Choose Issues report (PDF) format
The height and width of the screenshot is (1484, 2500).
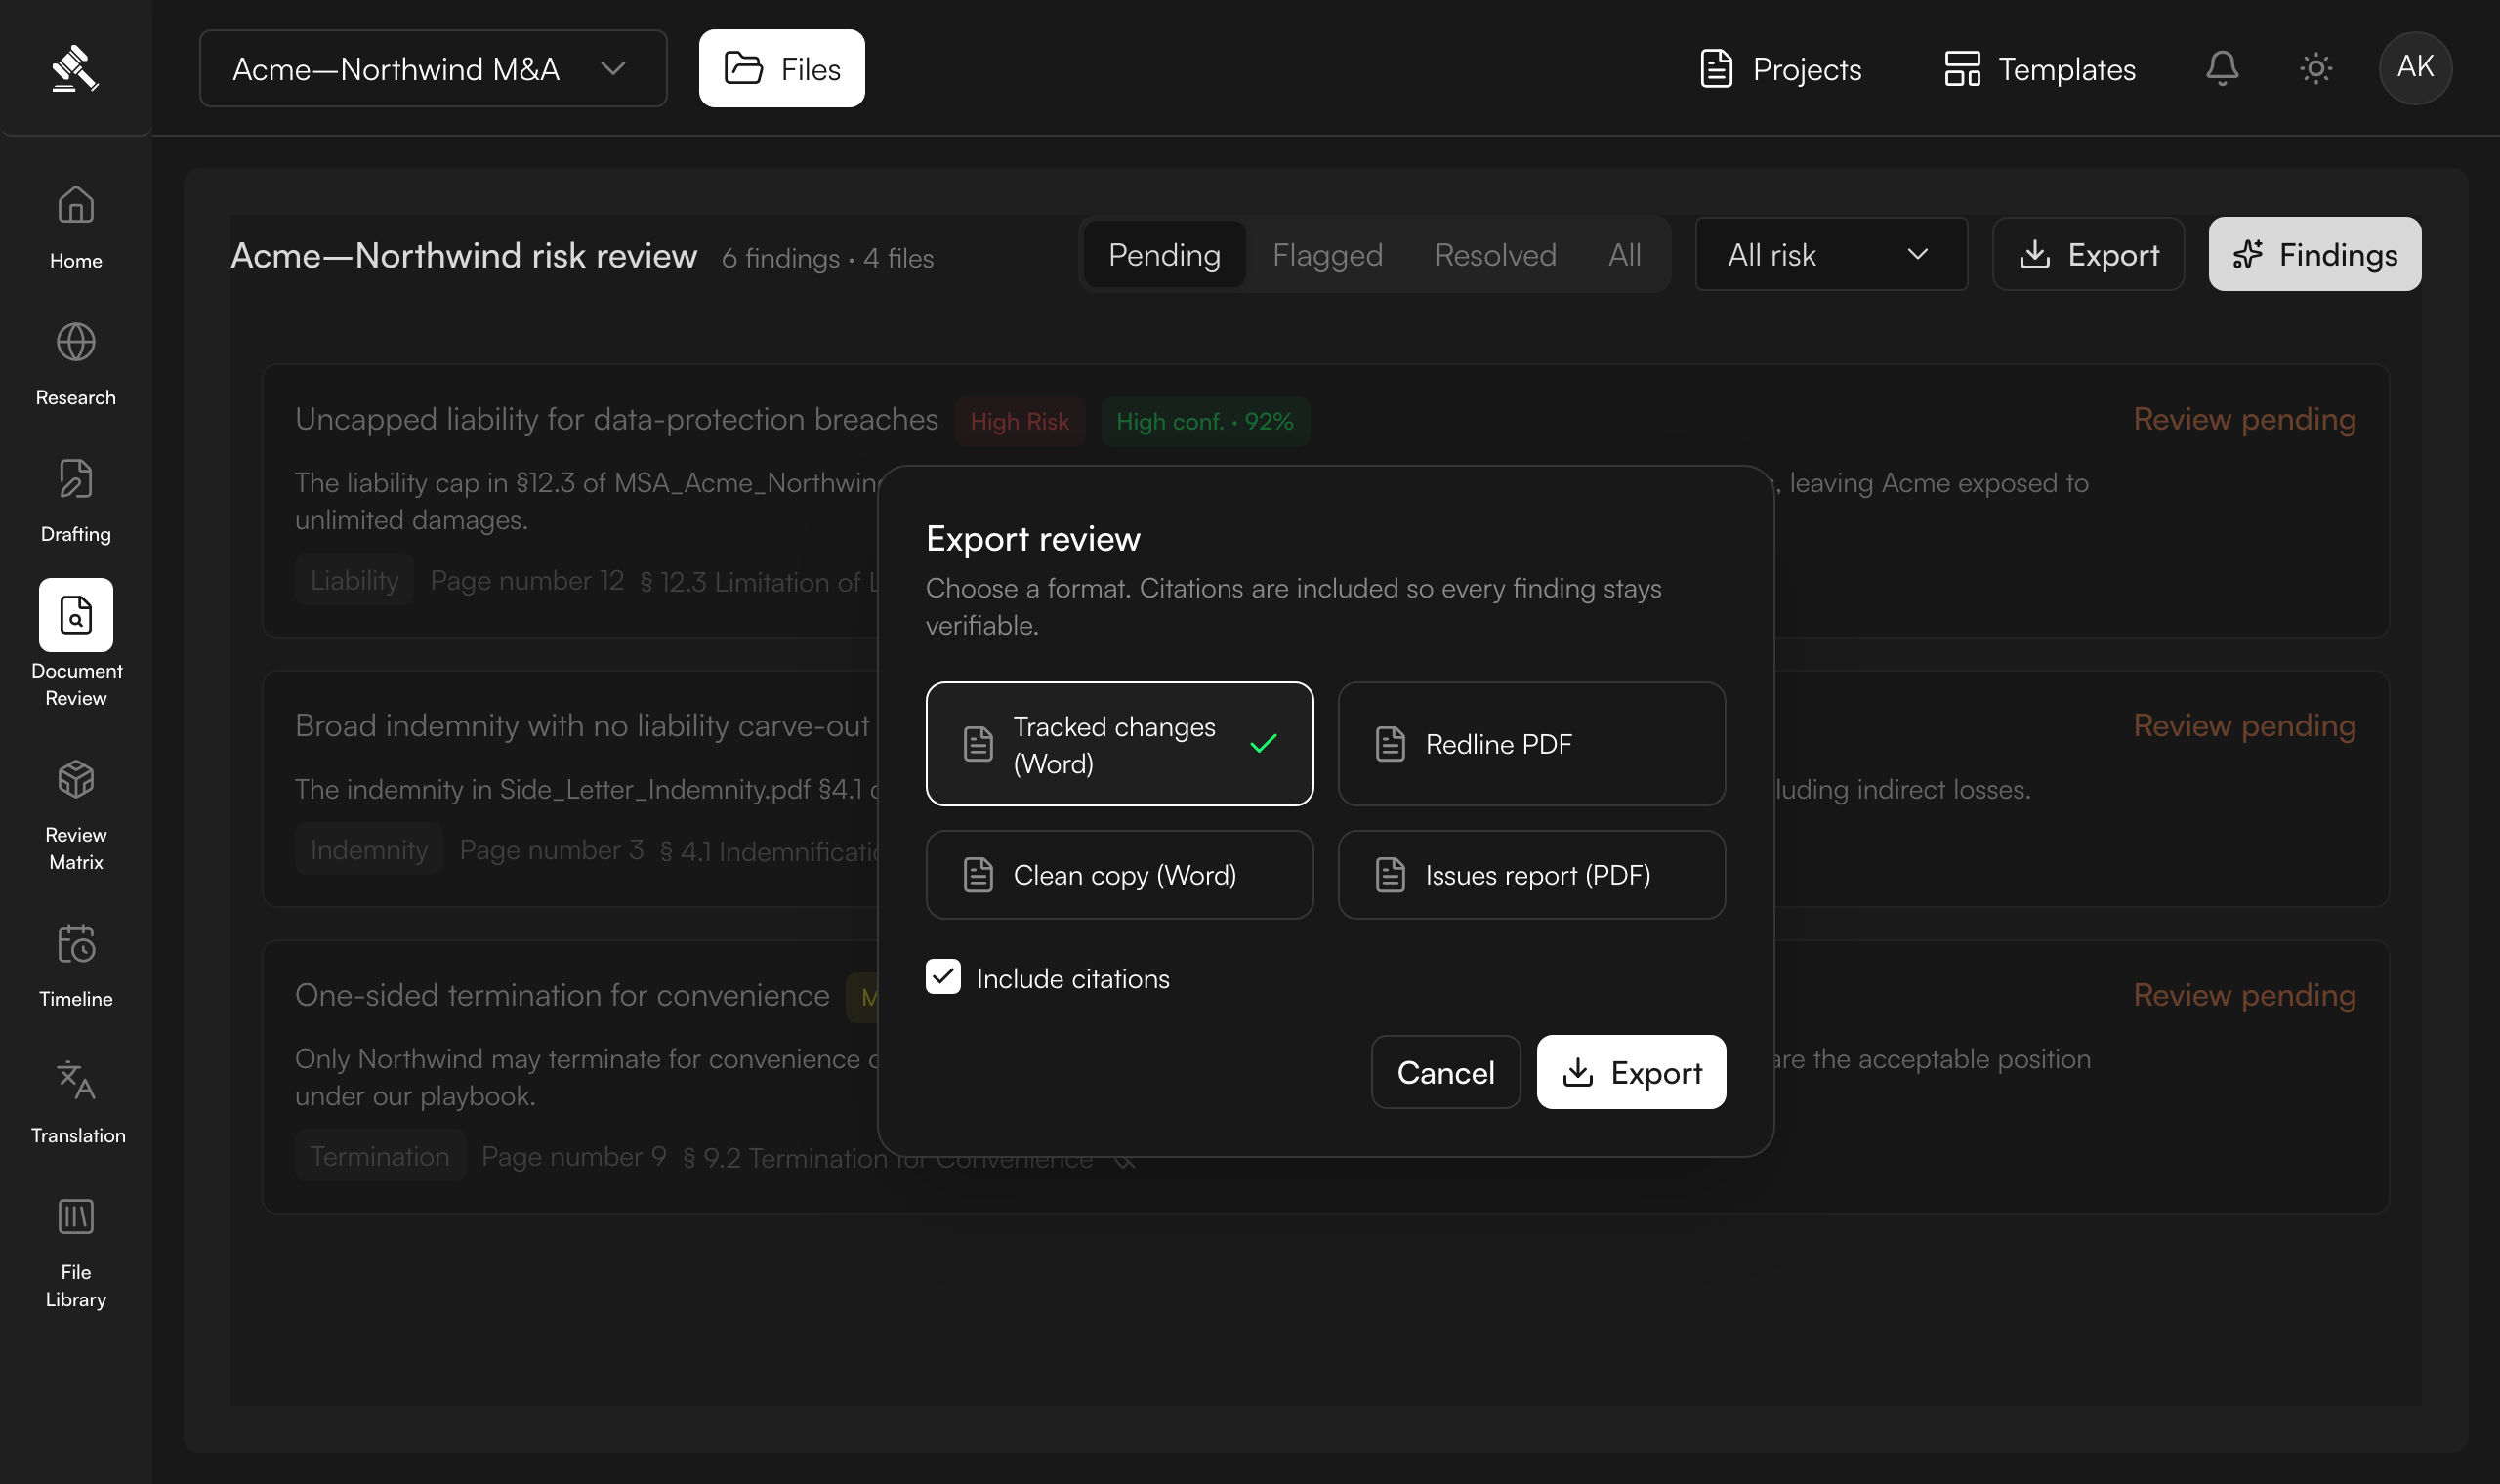(1531, 875)
